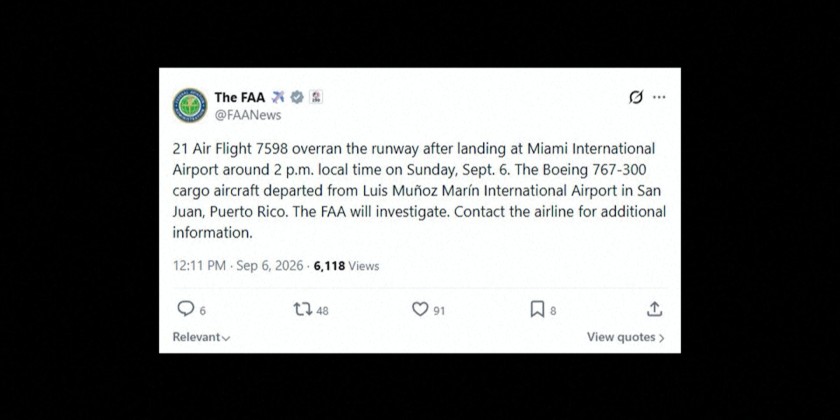Image resolution: width=840 pixels, height=420 pixels.
Task: Open the three-dot more options menu
Action: (659, 97)
